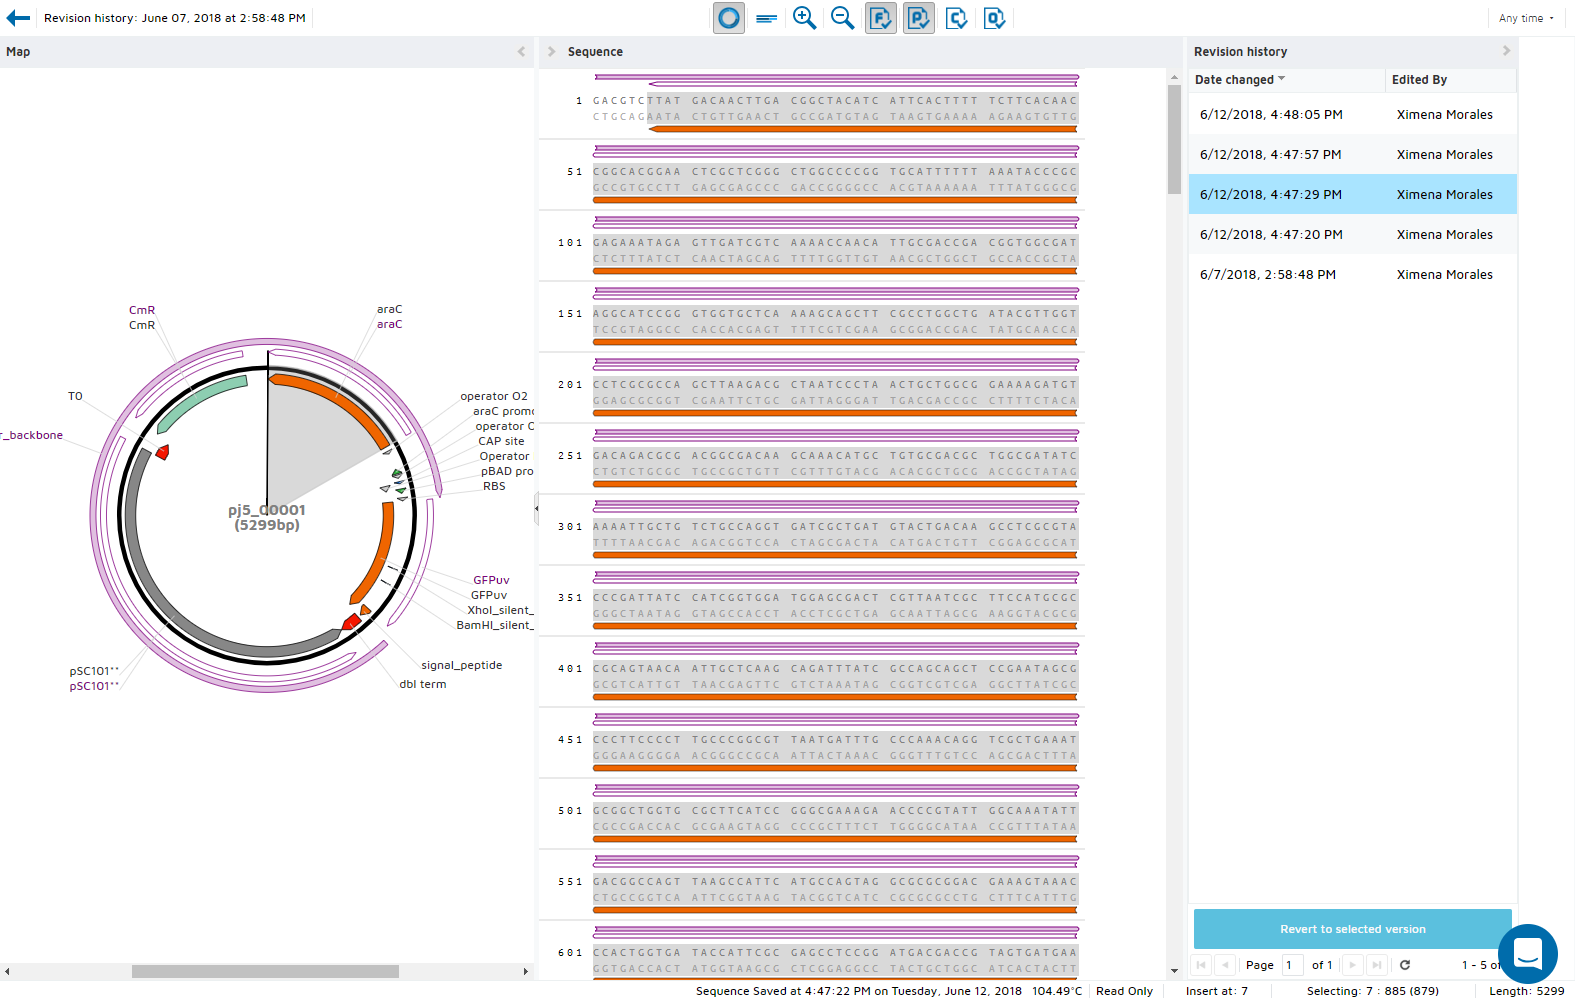The image size is (1575, 1002).
Task: Go to next page of revisions
Action: 1353,965
